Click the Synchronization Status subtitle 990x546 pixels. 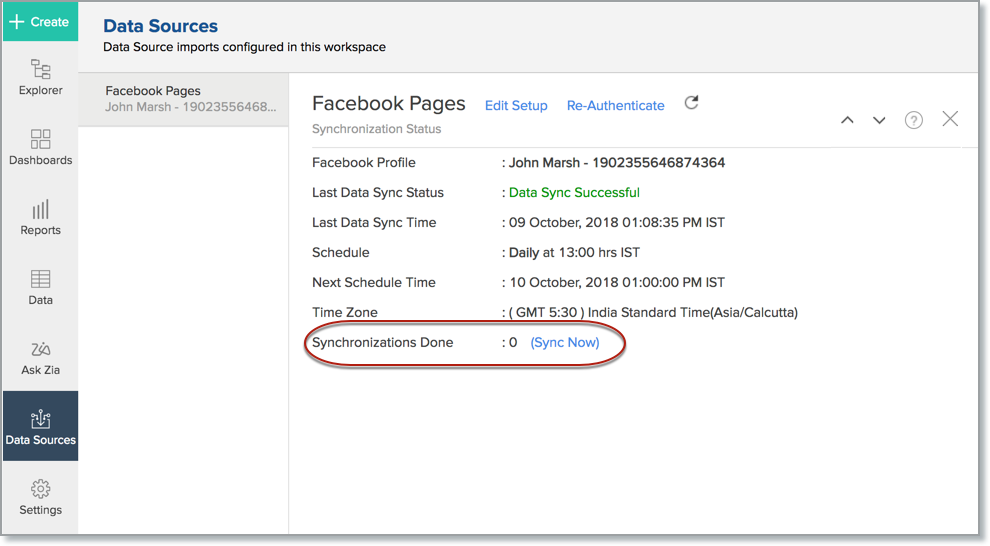[x=376, y=129]
